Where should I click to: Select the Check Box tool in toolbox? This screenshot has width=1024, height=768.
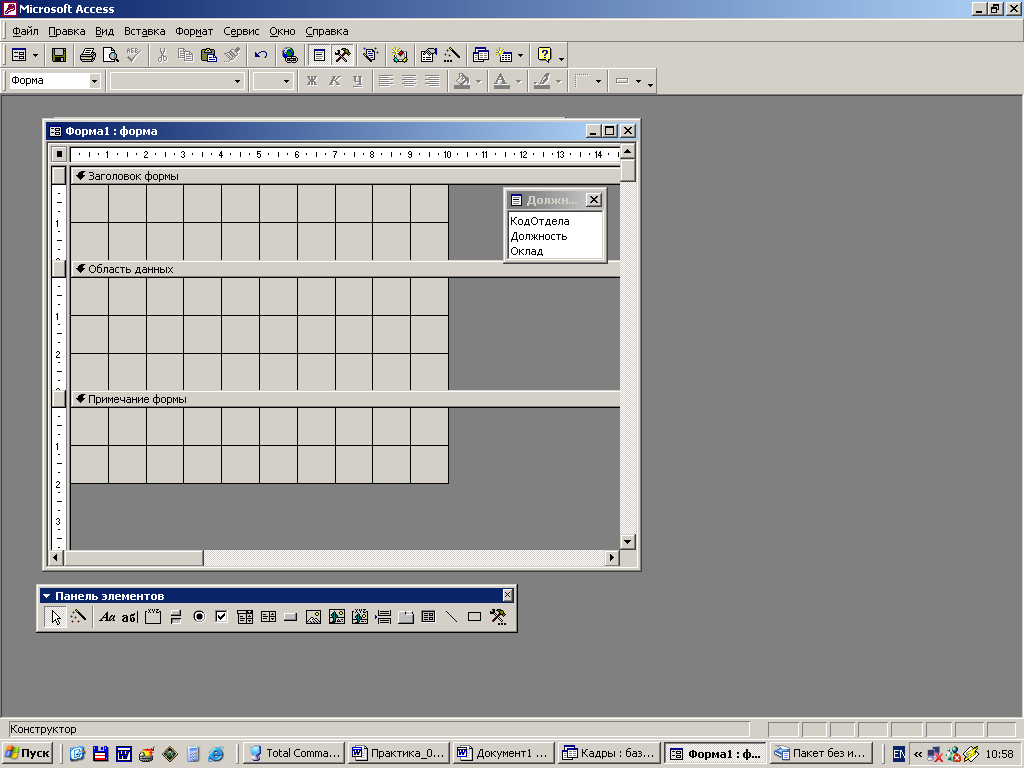pyautogui.click(x=221, y=617)
